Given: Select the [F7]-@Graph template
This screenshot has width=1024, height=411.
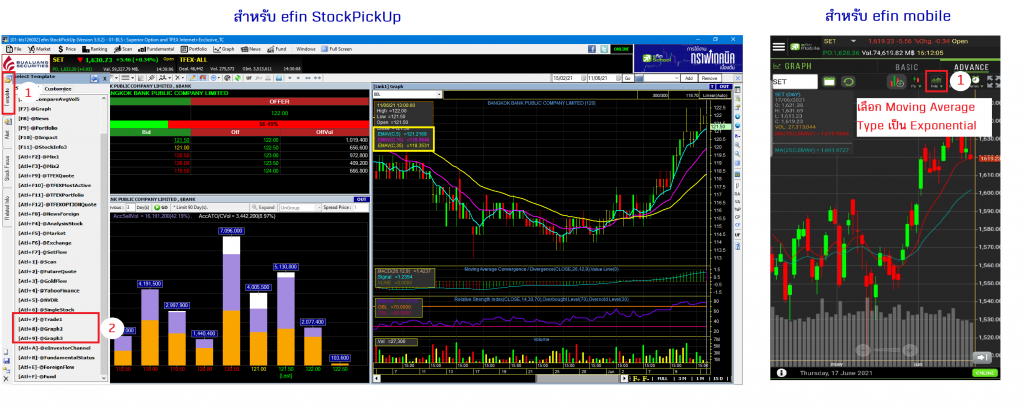Looking at the screenshot, I should (x=35, y=108).
